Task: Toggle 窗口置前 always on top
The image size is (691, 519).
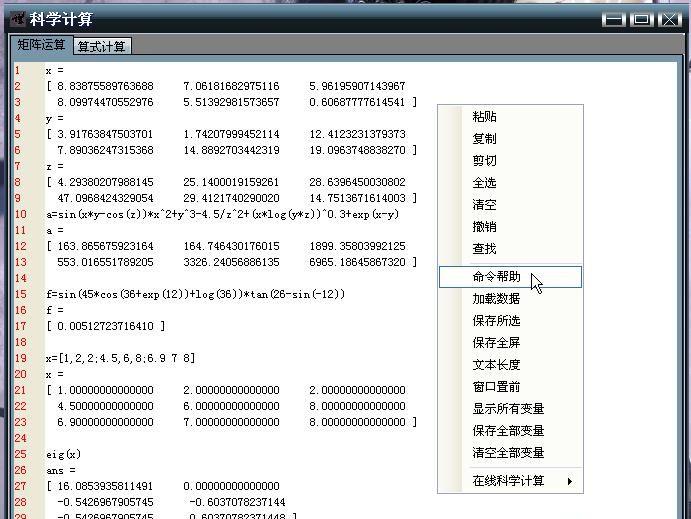Action: 496,387
